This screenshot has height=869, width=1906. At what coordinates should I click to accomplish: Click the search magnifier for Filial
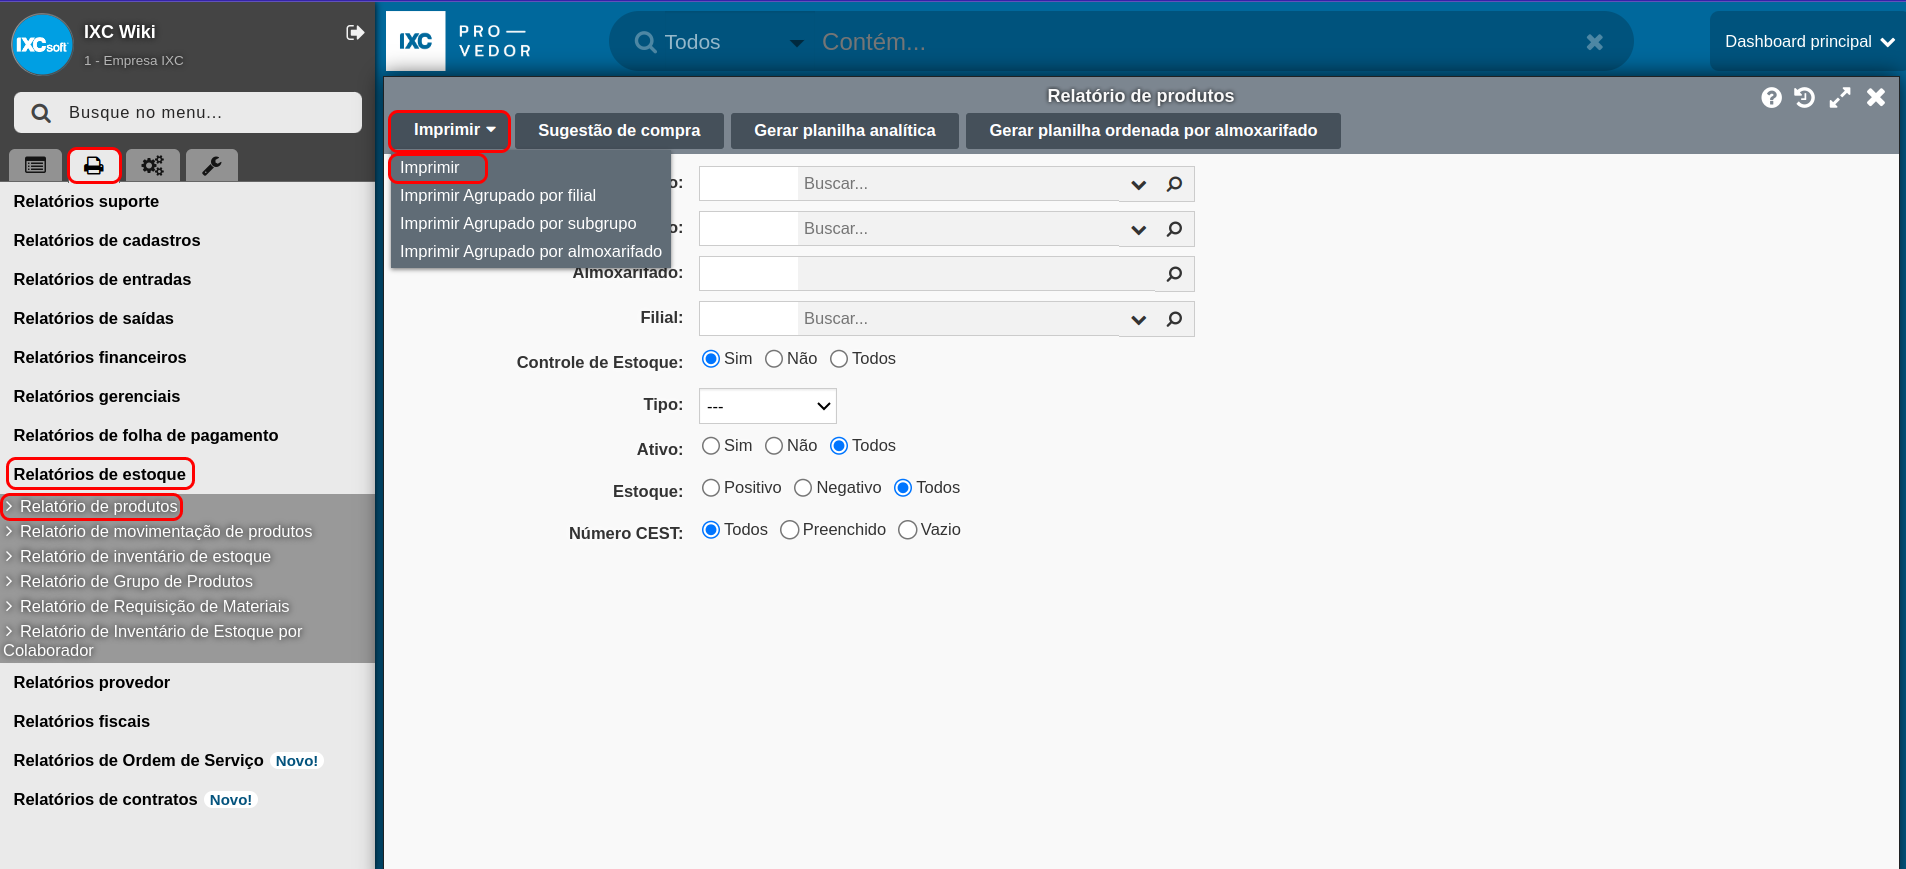click(x=1175, y=319)
